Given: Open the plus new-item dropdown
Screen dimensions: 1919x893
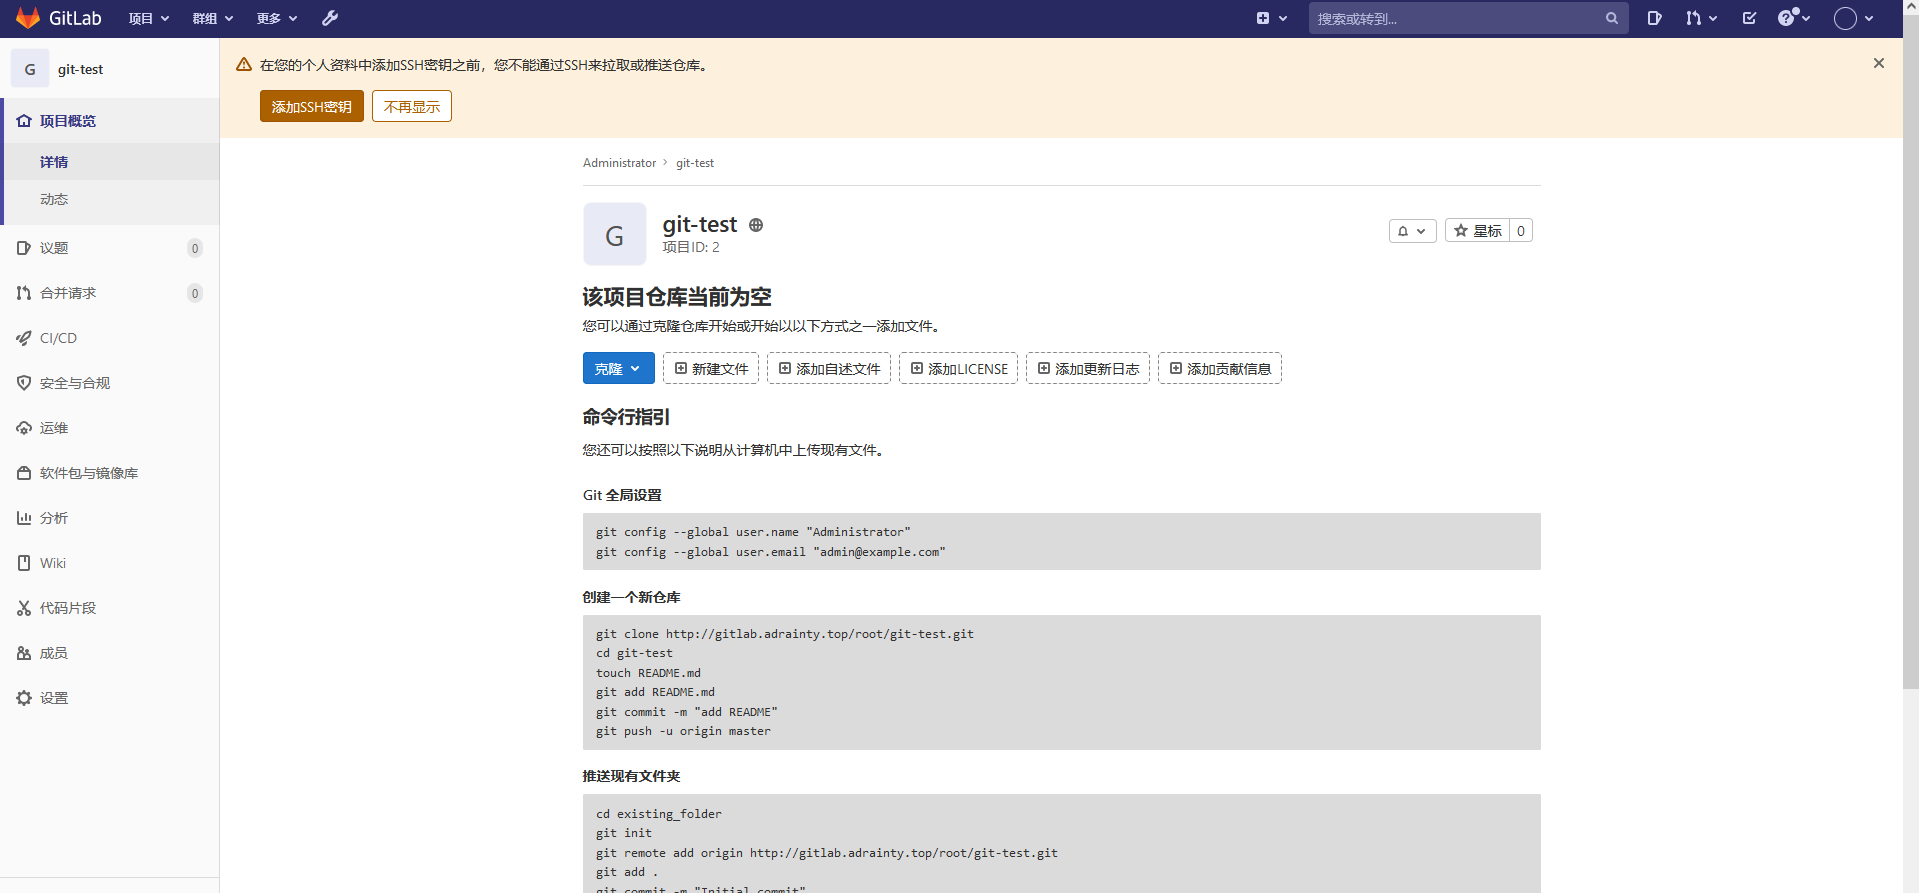Looking at the screenshot, I should click(x=1271, y=18).
